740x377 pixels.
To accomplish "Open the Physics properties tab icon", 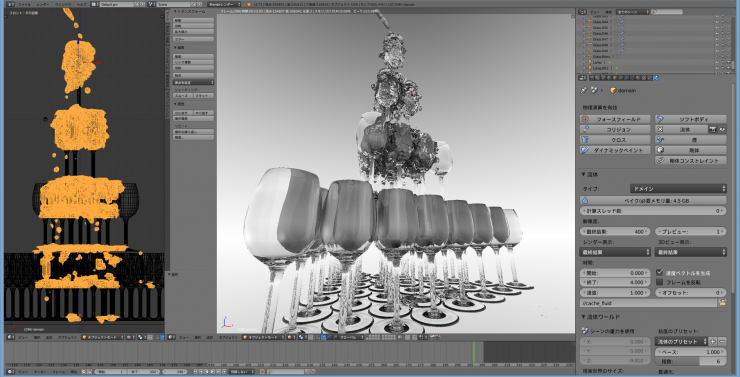I will point(655,78).
